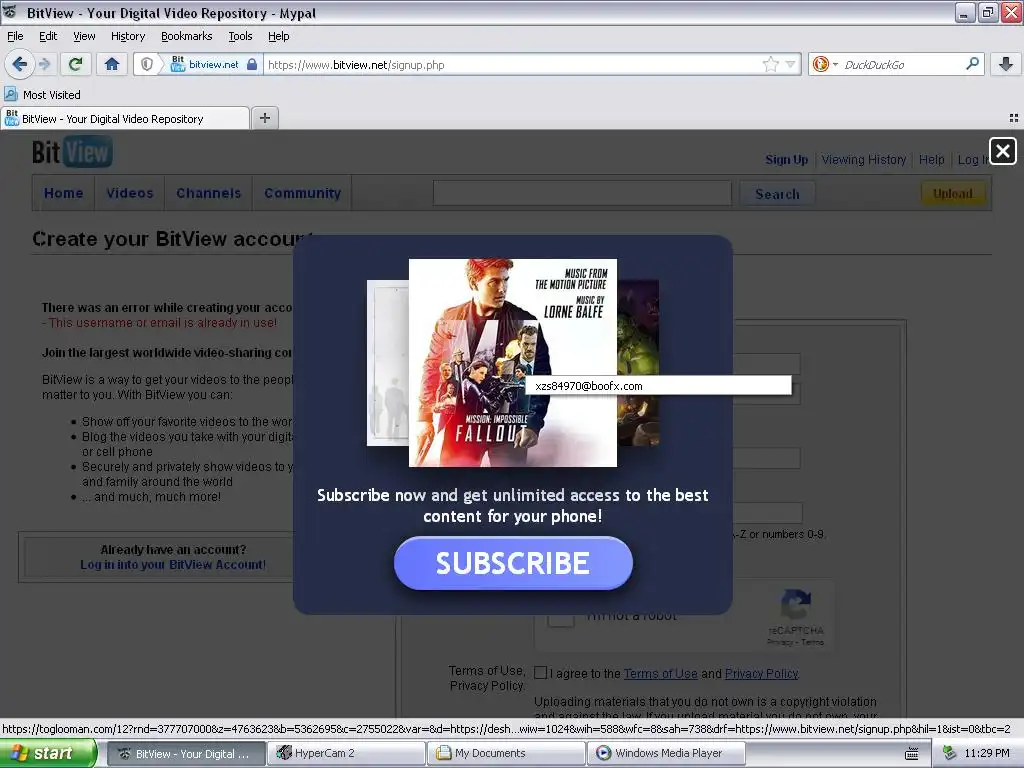Open the Most Visited bookmarks folder
Viewport: 1024px width, 768px height.
(x=43, y=95)
